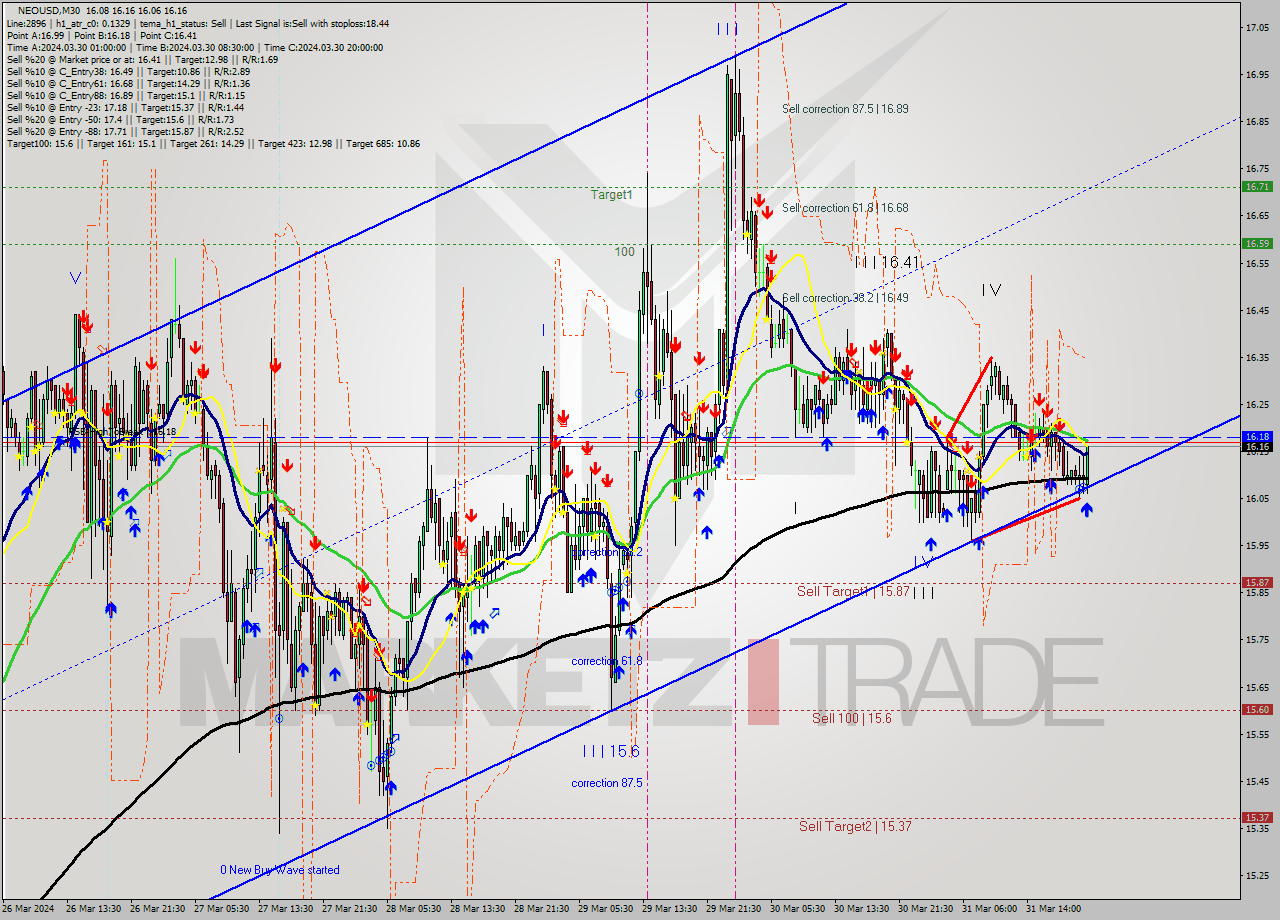
Task: Click the '0 New Buy Wave started' label
Action: coord(280,870)
